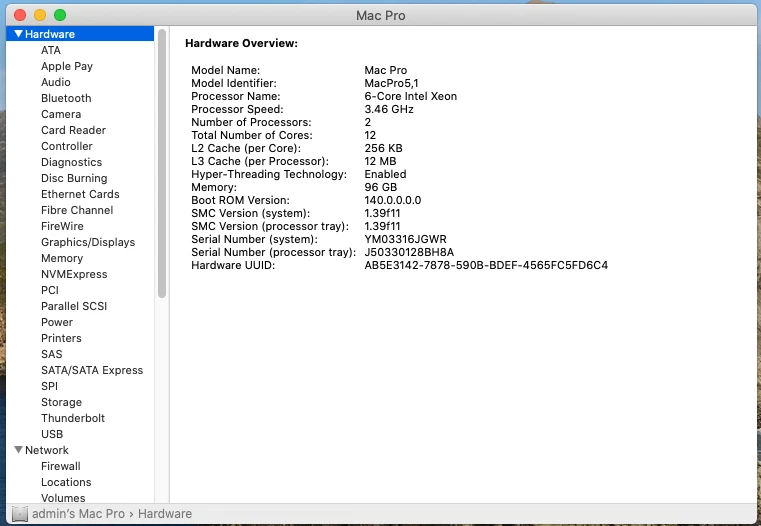Select the Network category
The height and width of the screenshot is (526, 761).
point(47,450)
